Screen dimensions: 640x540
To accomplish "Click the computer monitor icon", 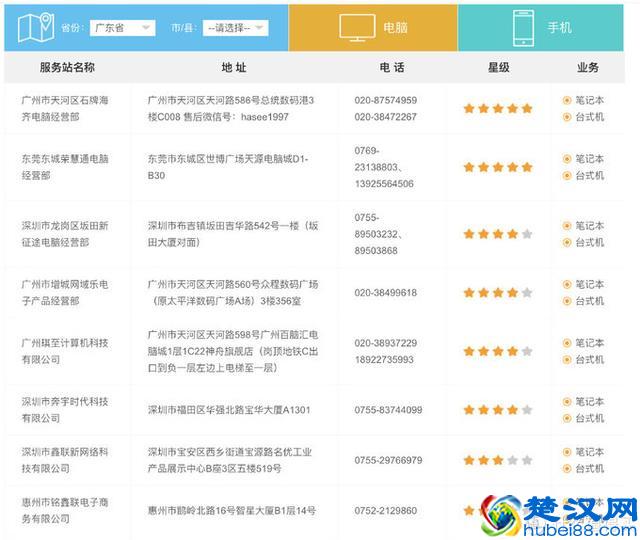I will tap(357, 27).
